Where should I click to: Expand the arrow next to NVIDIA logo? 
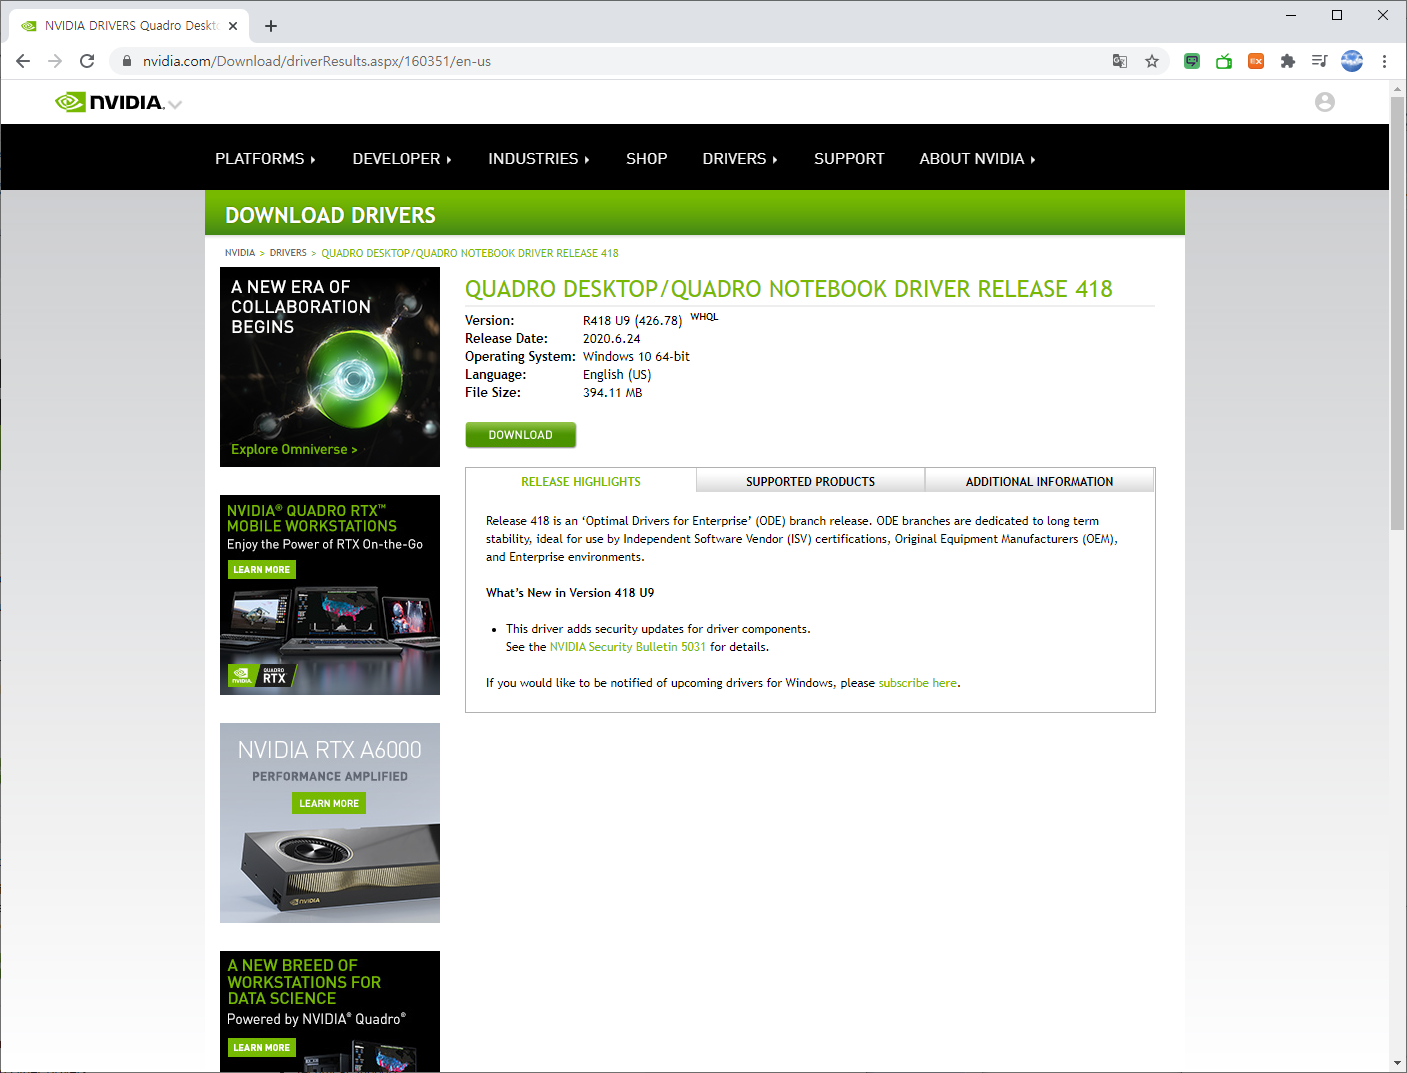(175, 104)
